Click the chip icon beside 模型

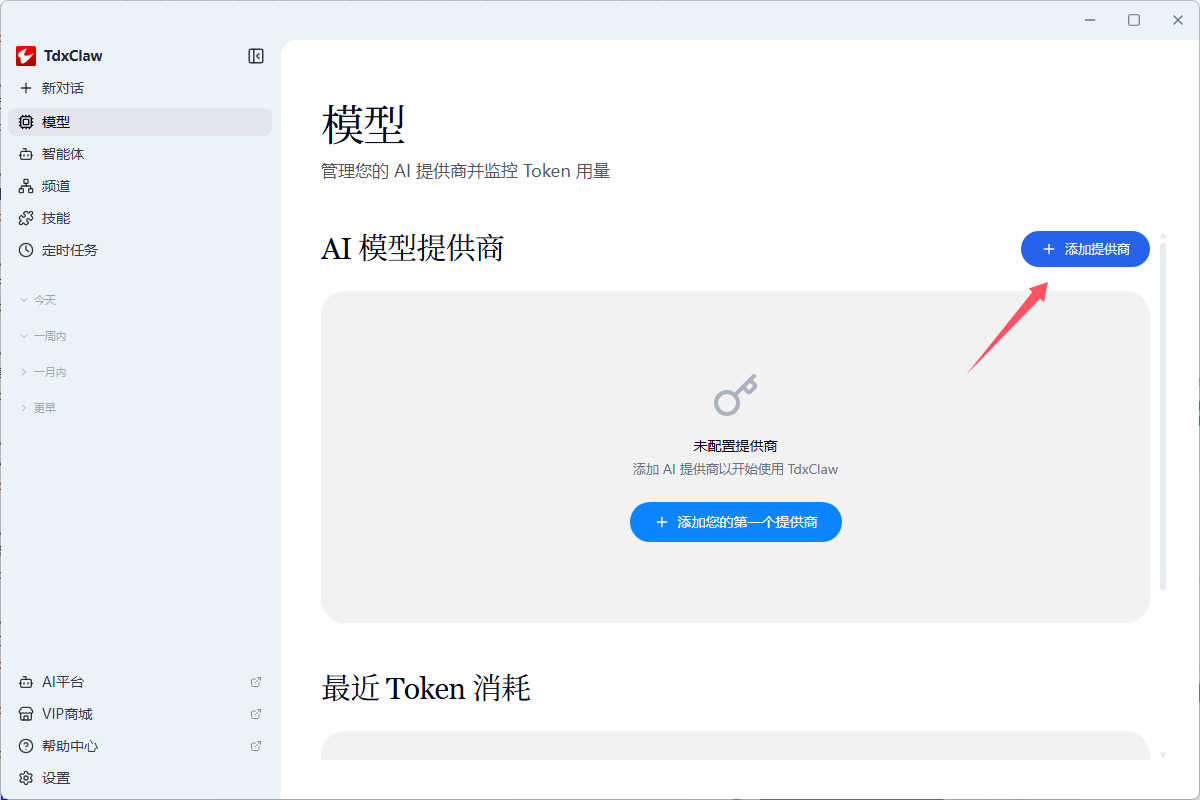[x=26, y=122]
